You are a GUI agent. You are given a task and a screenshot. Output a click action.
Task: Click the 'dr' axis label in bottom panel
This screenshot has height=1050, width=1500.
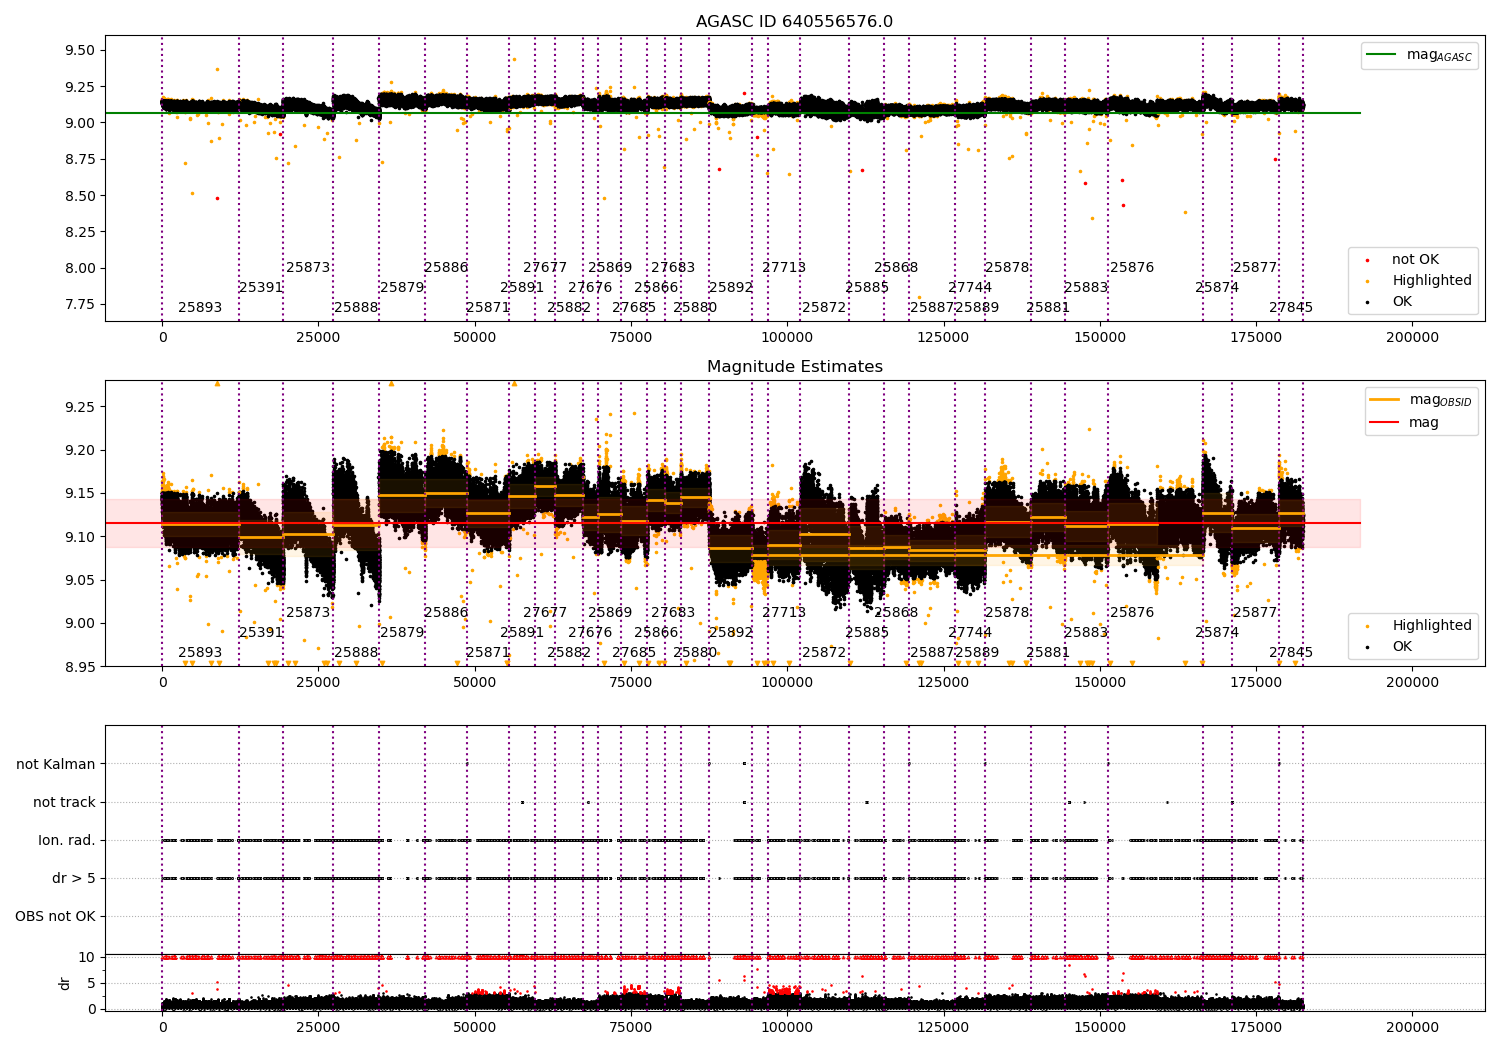[65, 983]
